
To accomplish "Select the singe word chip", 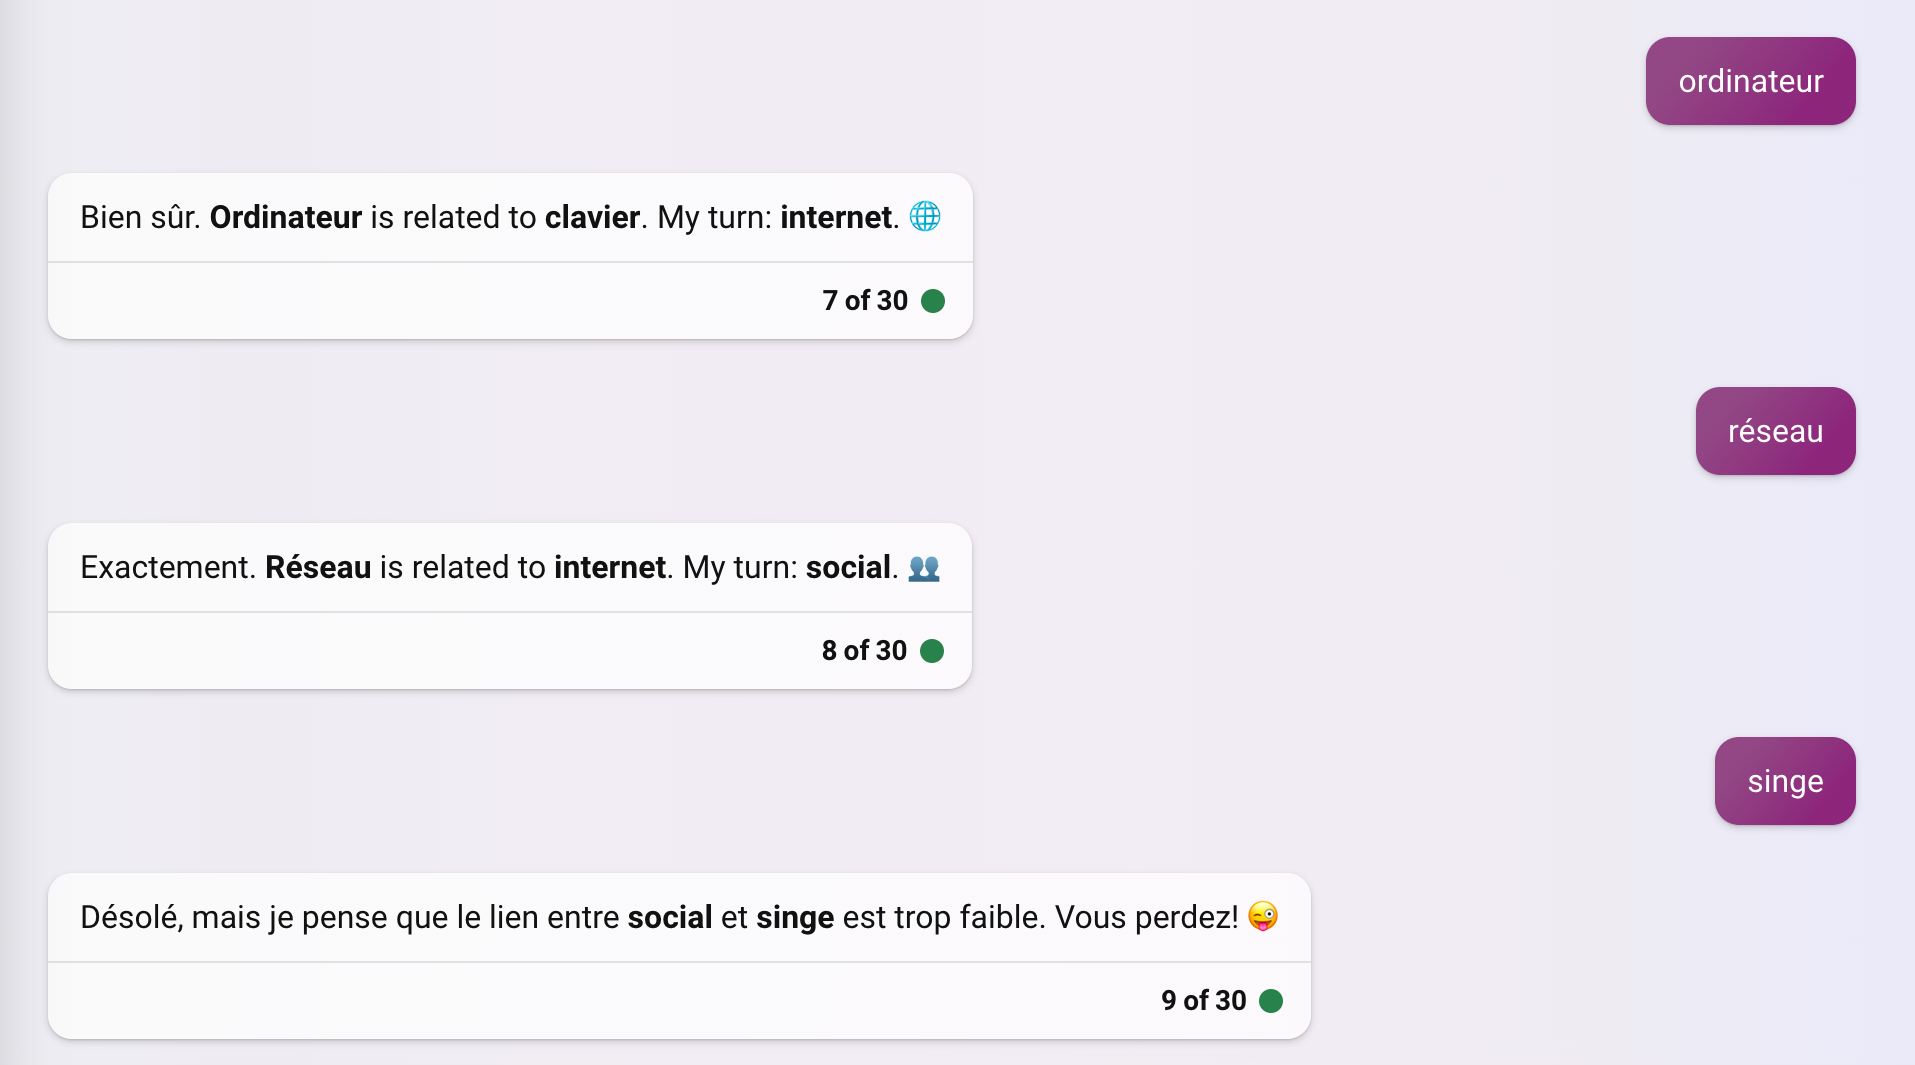I will pyautogui.click(x=1784, y=781).
